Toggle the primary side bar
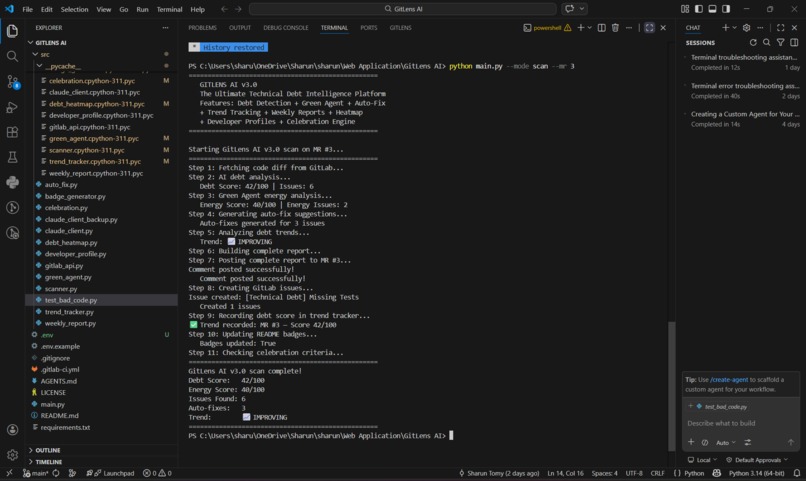This screenshot has height=481, width=806. [699, 9]
